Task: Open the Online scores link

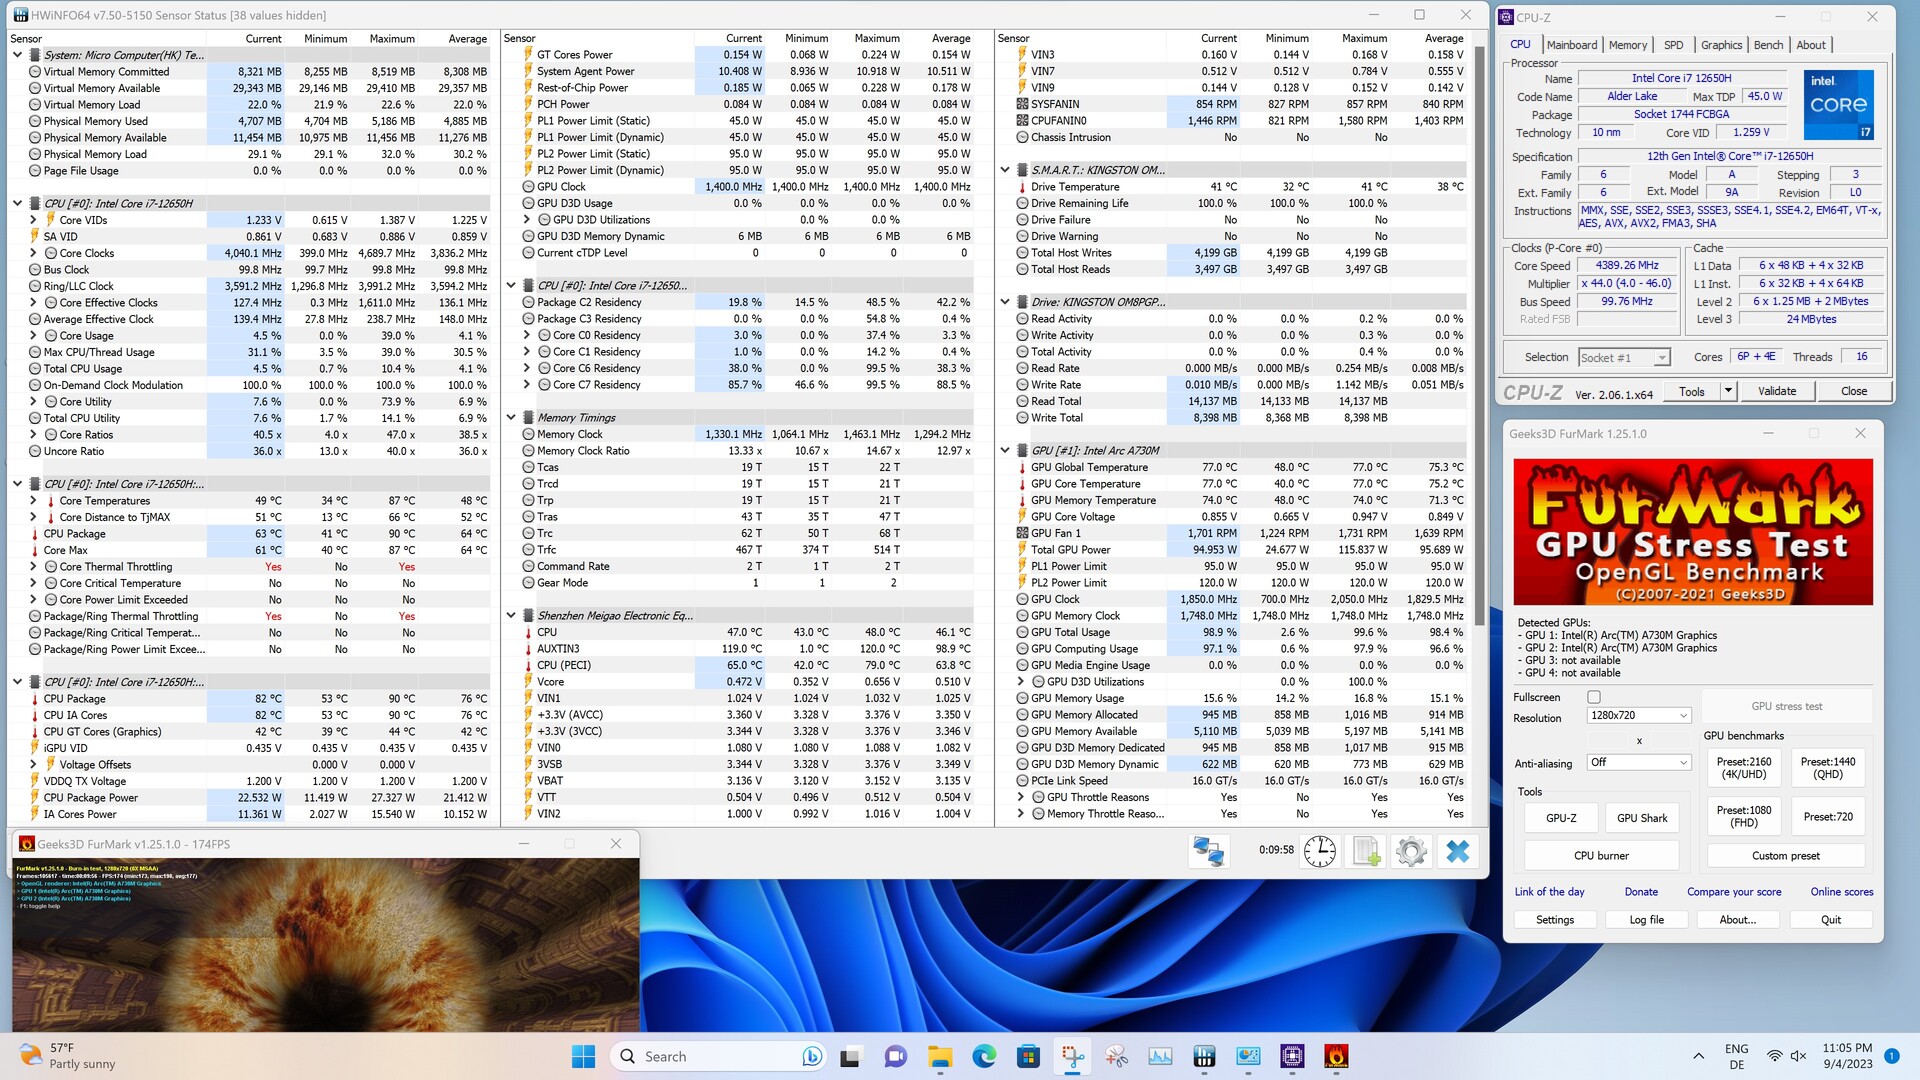Action: [1841, 891]
